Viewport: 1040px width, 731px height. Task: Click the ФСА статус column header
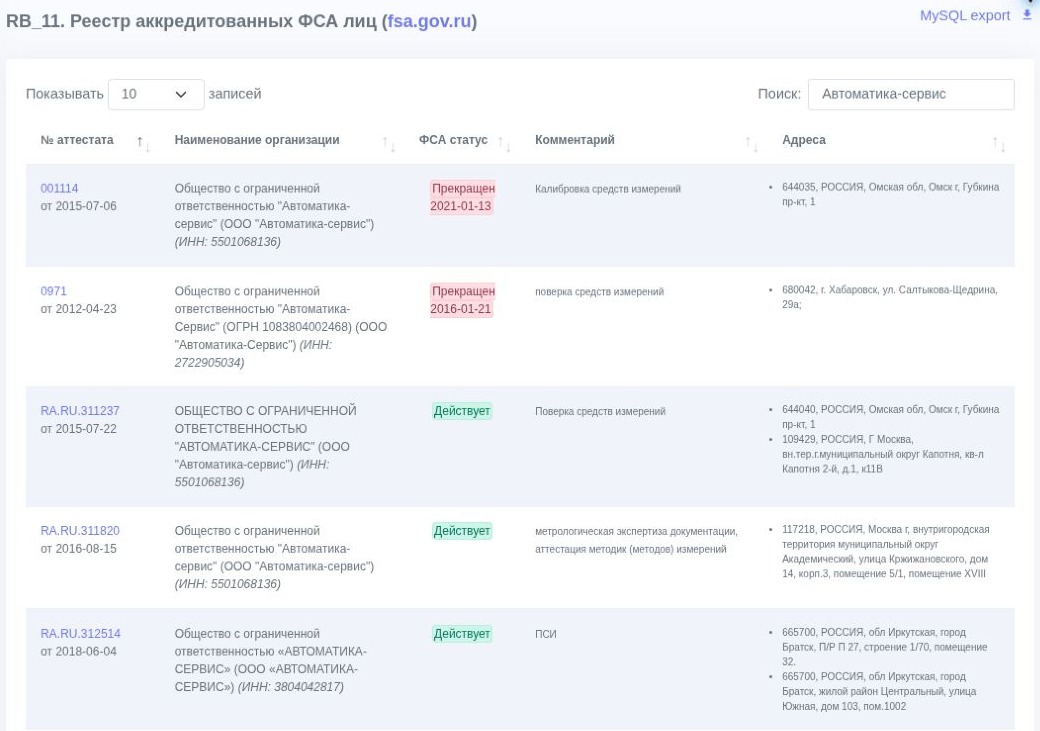453,140
